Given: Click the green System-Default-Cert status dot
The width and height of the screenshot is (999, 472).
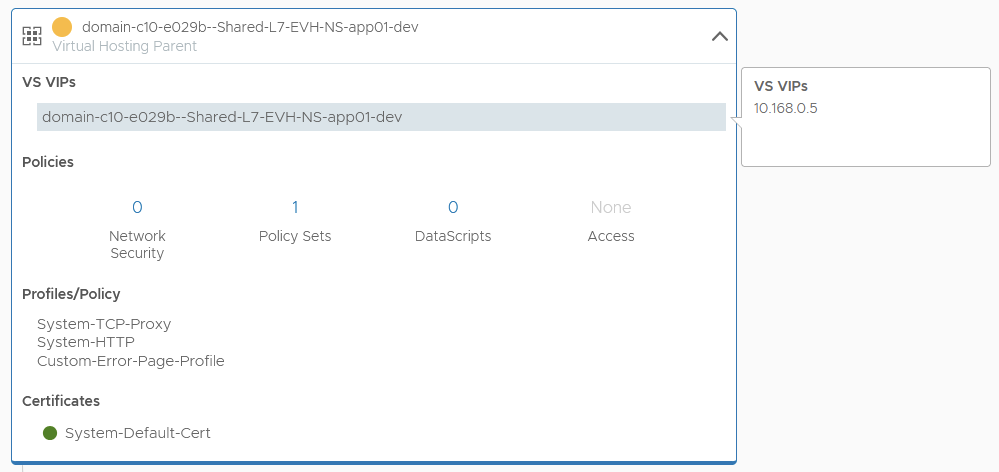Looking at the screenshot, I should pyautogui.click(x=50, y=433).
